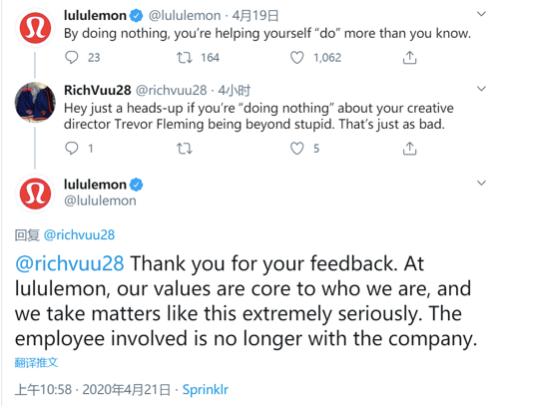The width and height of the screenshot is (534, 412).
Task: Open the 4月19日 timestamp on top tweet
Action: pos(255,16)
